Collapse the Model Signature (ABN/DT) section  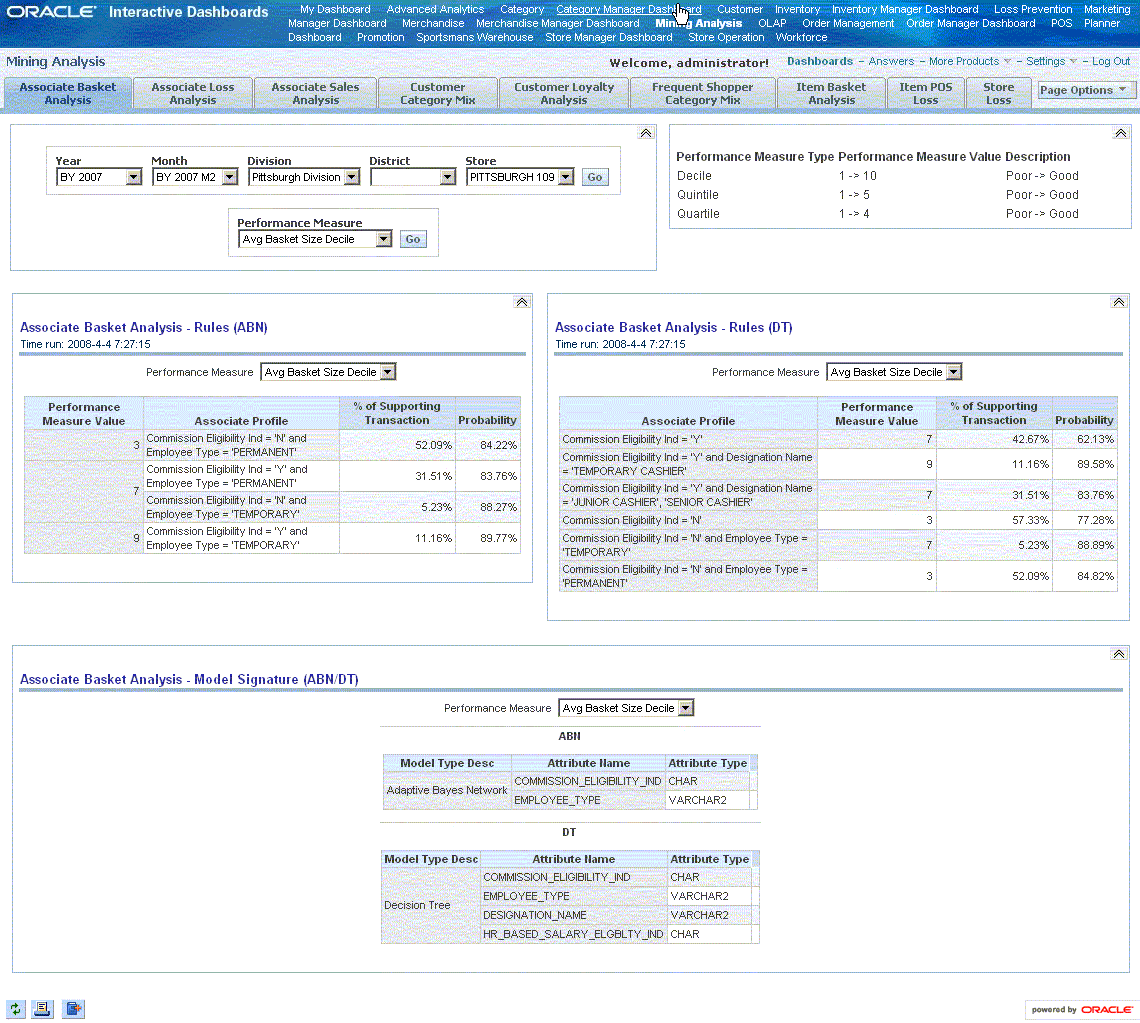click(1118, 654)
